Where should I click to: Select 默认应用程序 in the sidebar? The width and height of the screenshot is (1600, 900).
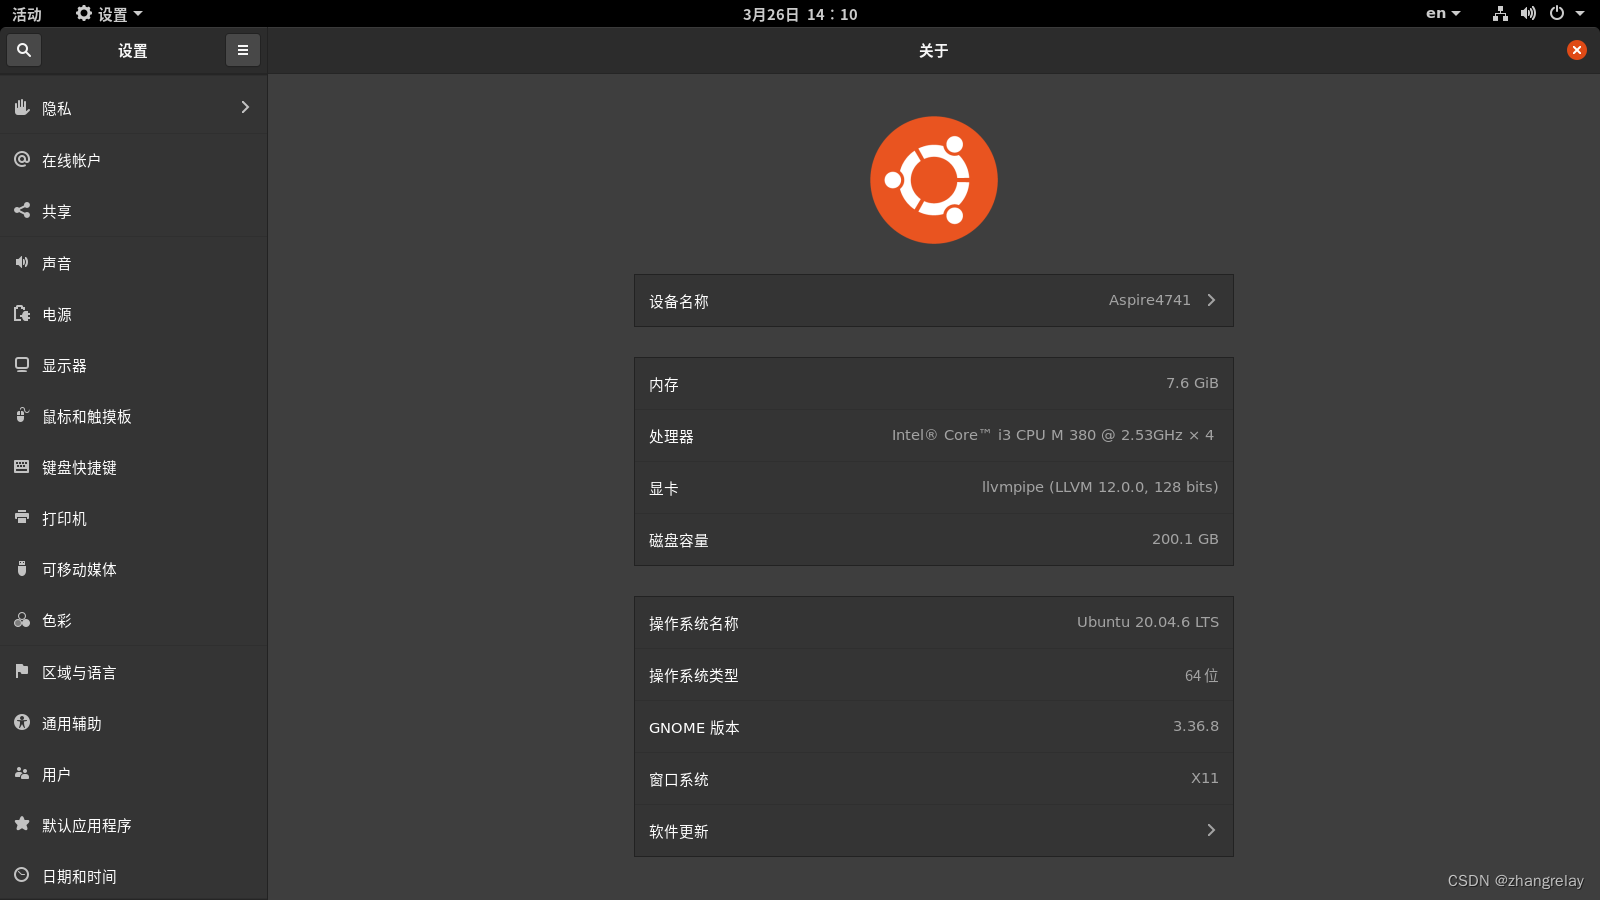pos(134,825)
